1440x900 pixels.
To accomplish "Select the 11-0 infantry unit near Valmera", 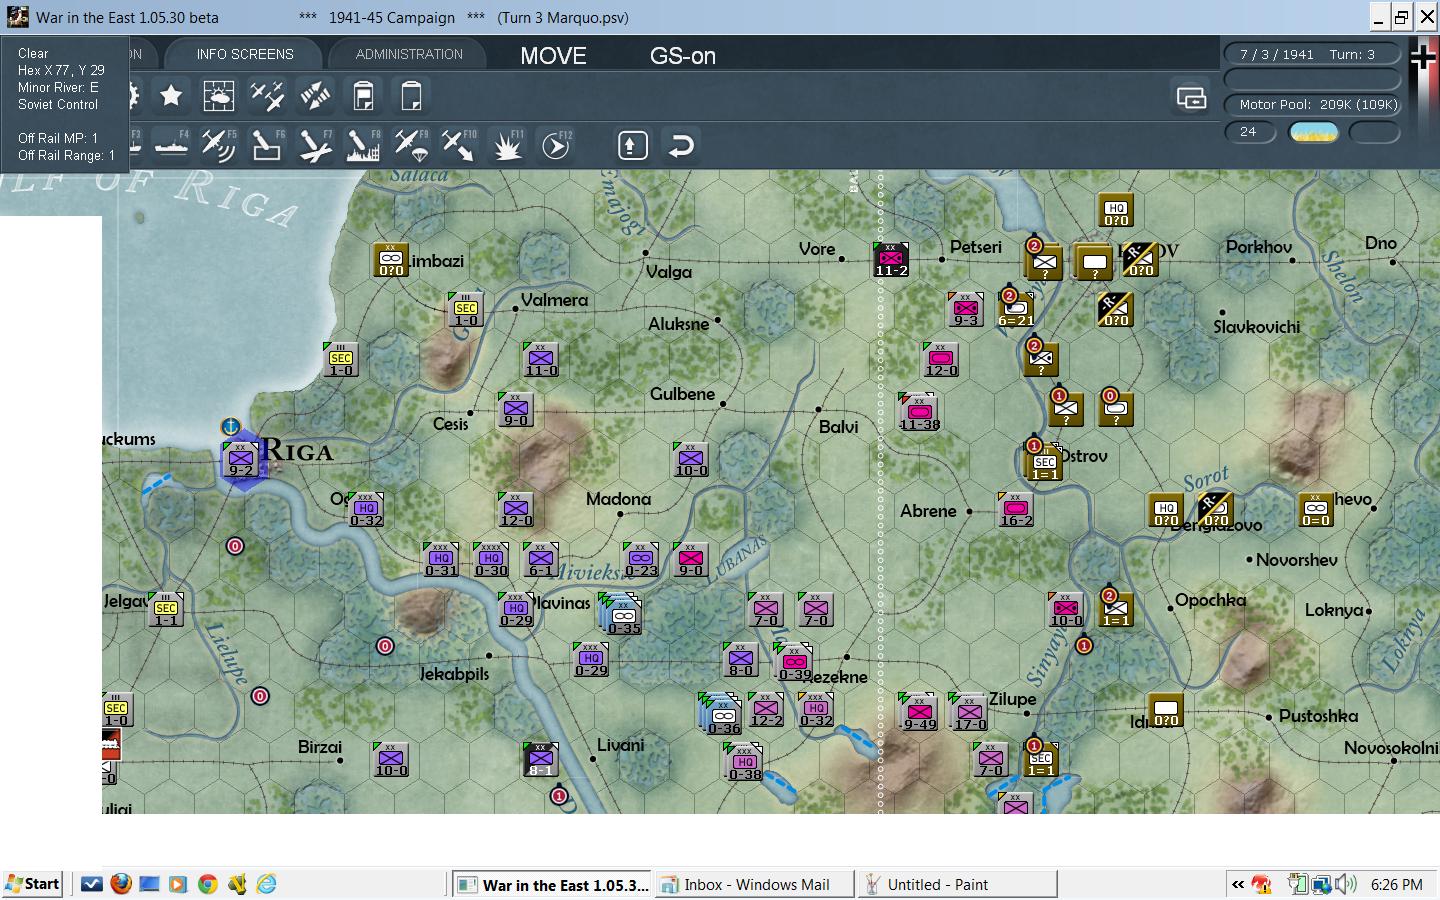I will tap(541, 359).
